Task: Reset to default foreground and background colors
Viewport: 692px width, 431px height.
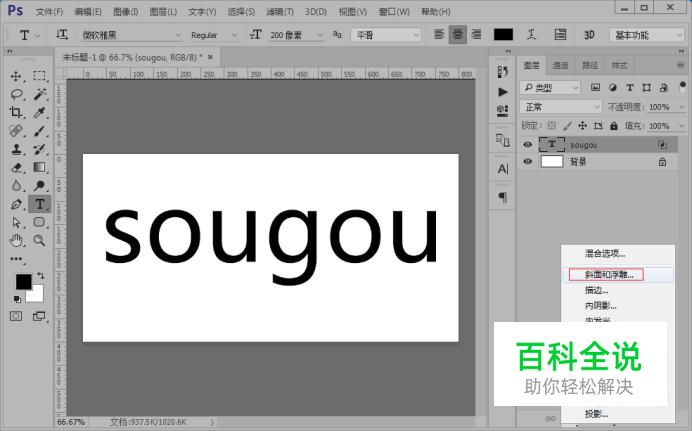Action: [x=17, y=300]
